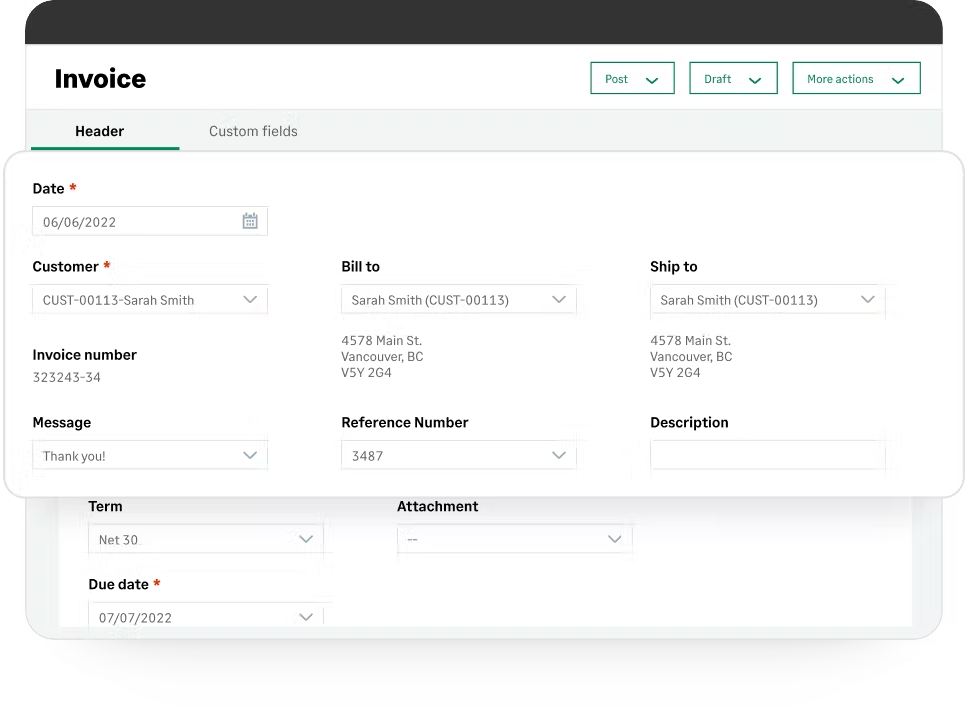Expand the More actions menu
The image size is (965, 707).
pos(856,78)
